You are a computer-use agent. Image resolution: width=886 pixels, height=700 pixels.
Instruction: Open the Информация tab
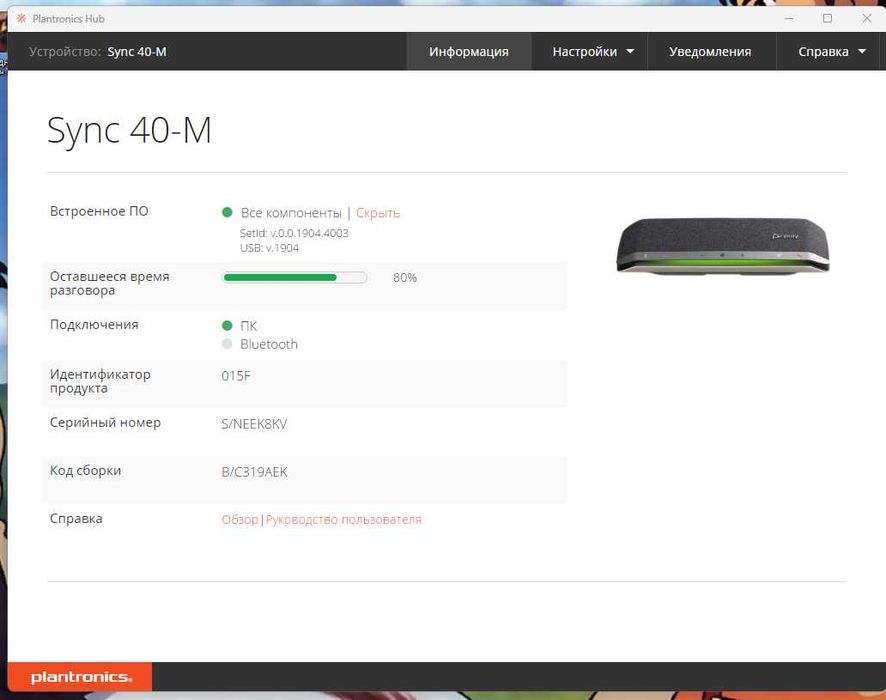(468, 51)
